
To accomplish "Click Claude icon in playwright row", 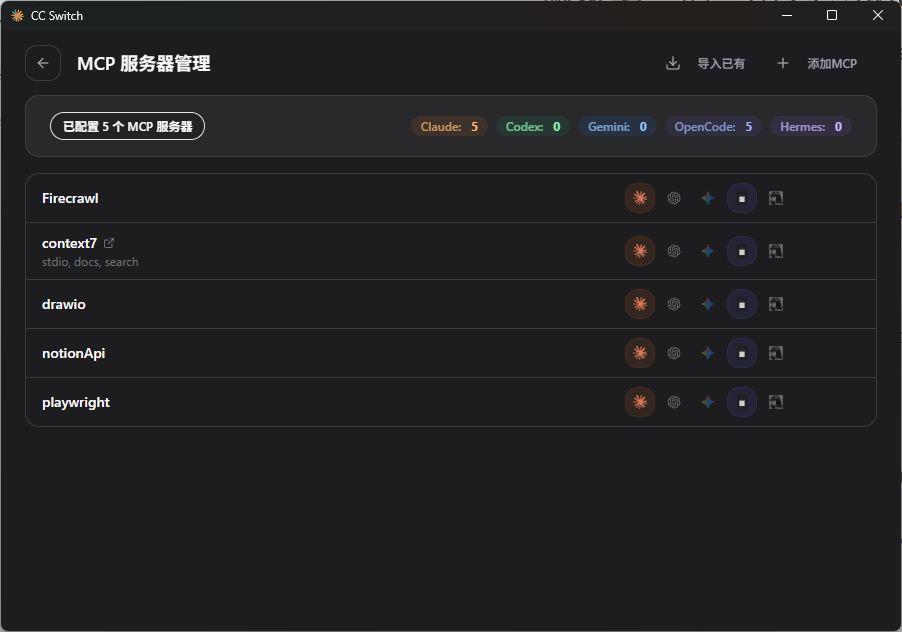I will [x=640, y=402].
